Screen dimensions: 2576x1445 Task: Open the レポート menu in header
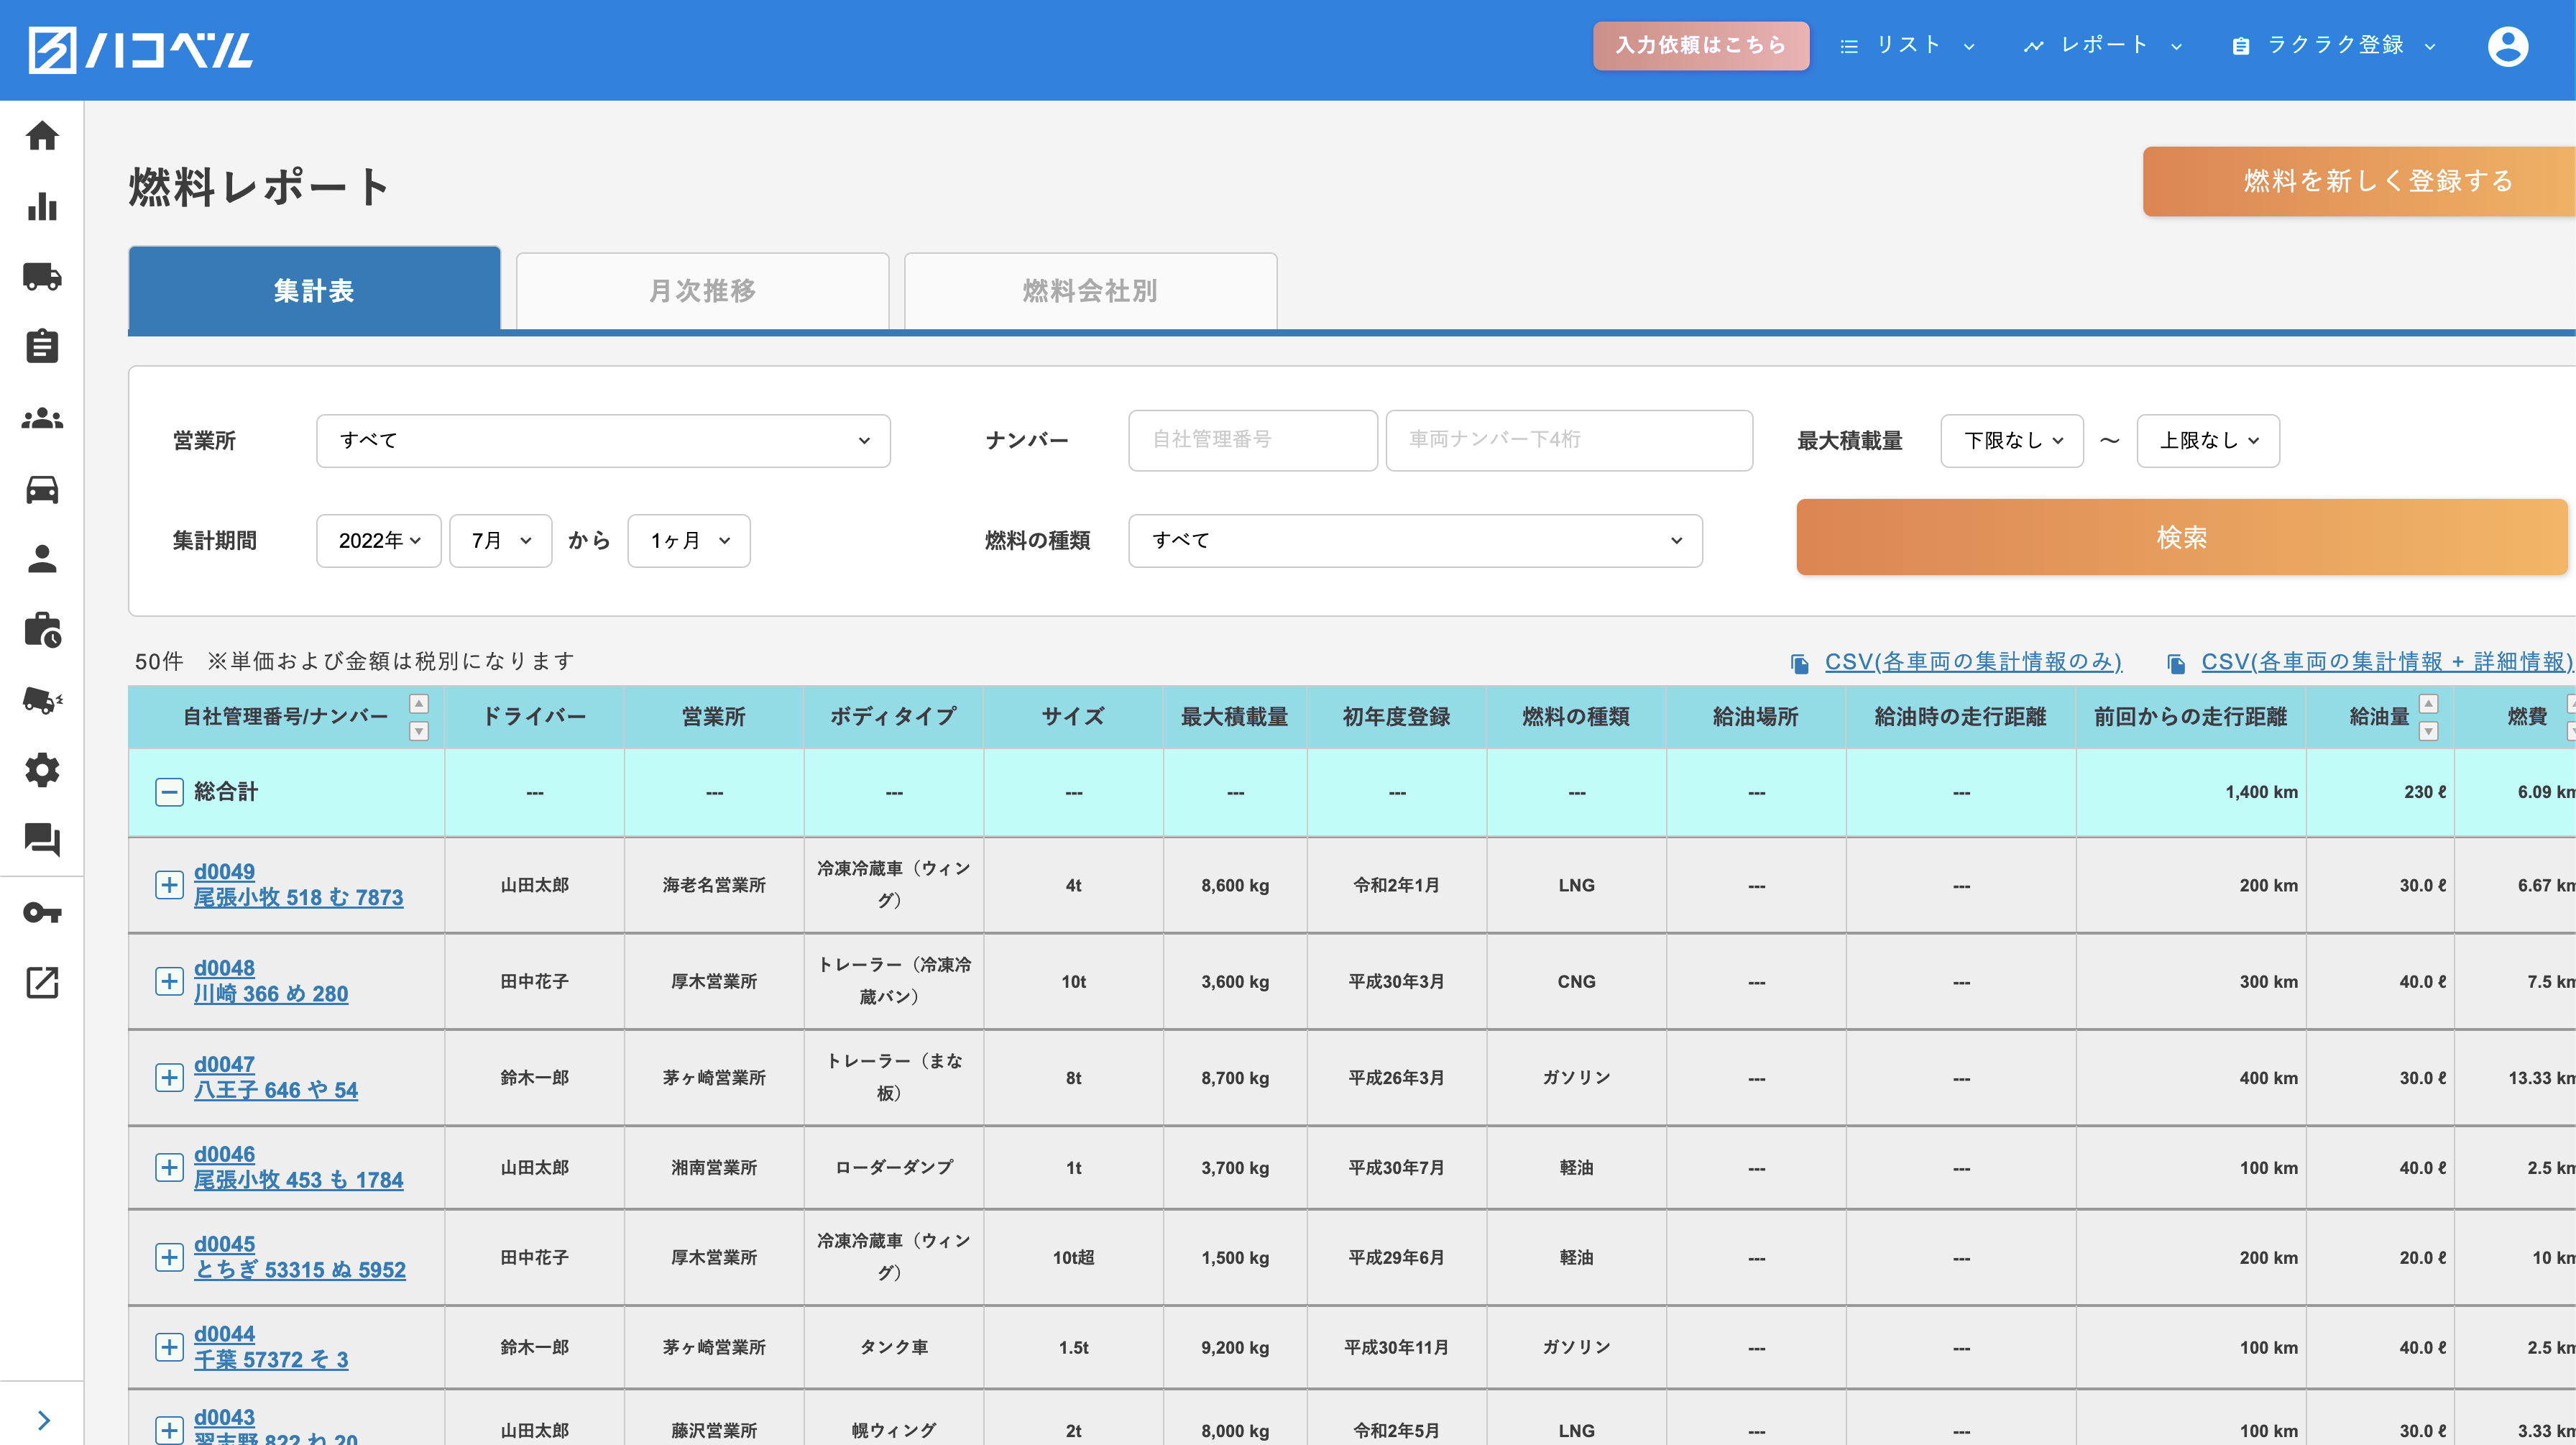[2103, 45]
